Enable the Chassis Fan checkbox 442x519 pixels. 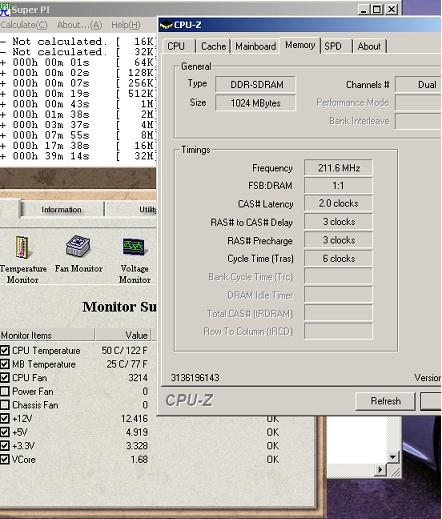[x=5, y=405]
